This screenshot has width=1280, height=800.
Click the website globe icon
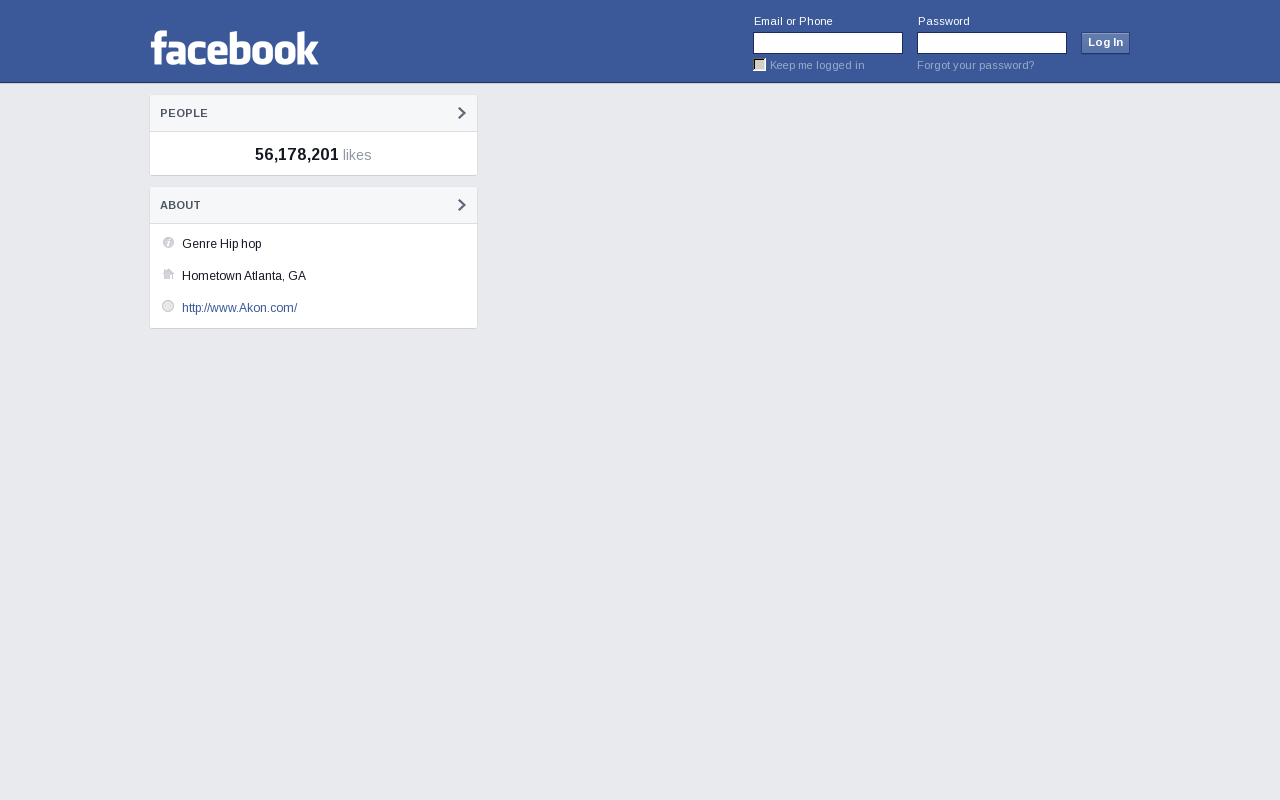click(x=168, y=306)
